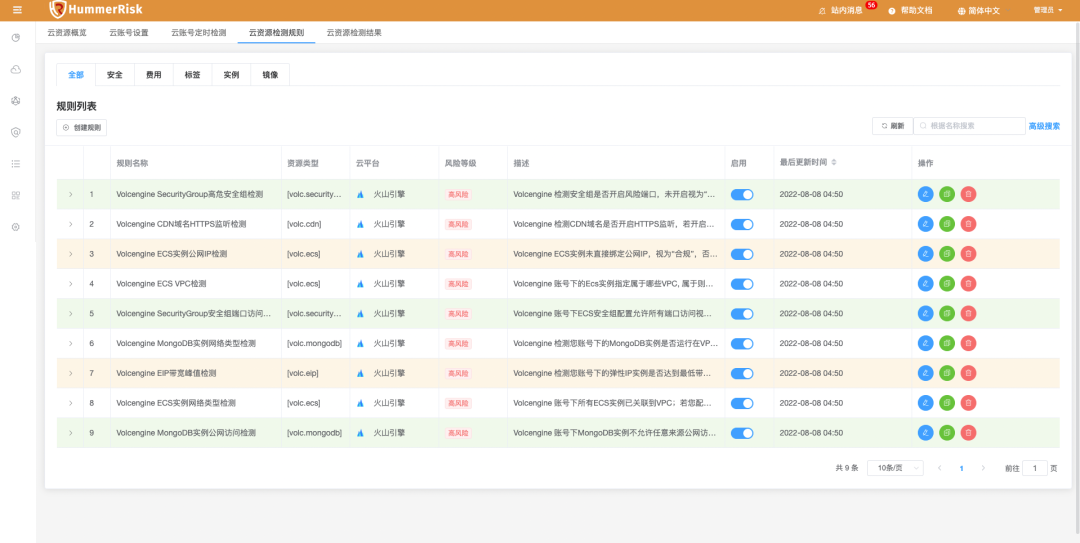Click the 创建规则 button

coord(81,127)
